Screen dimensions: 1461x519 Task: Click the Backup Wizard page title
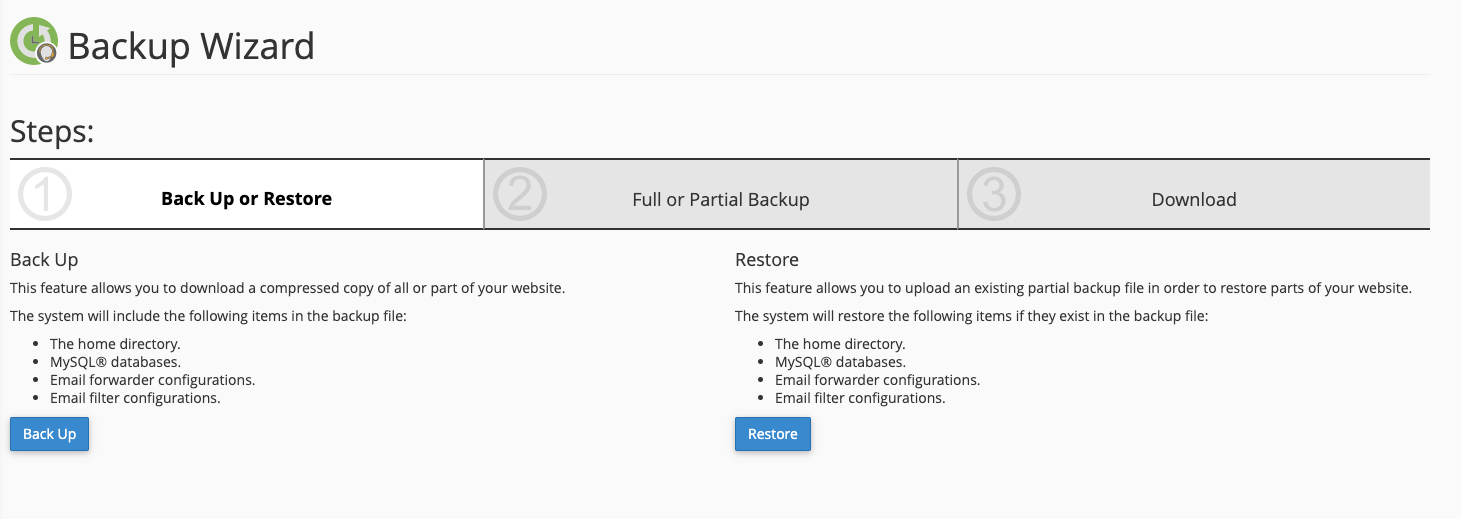tap(191, 46)
